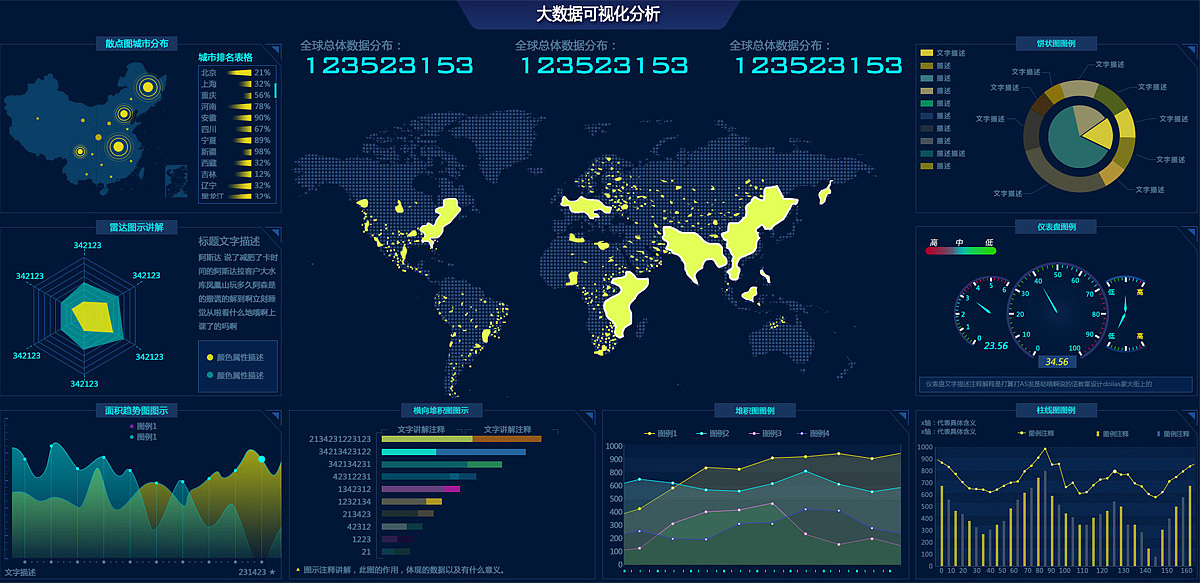Click the scrollbar thumb in the 城市排名表格 list

[275, 90]
